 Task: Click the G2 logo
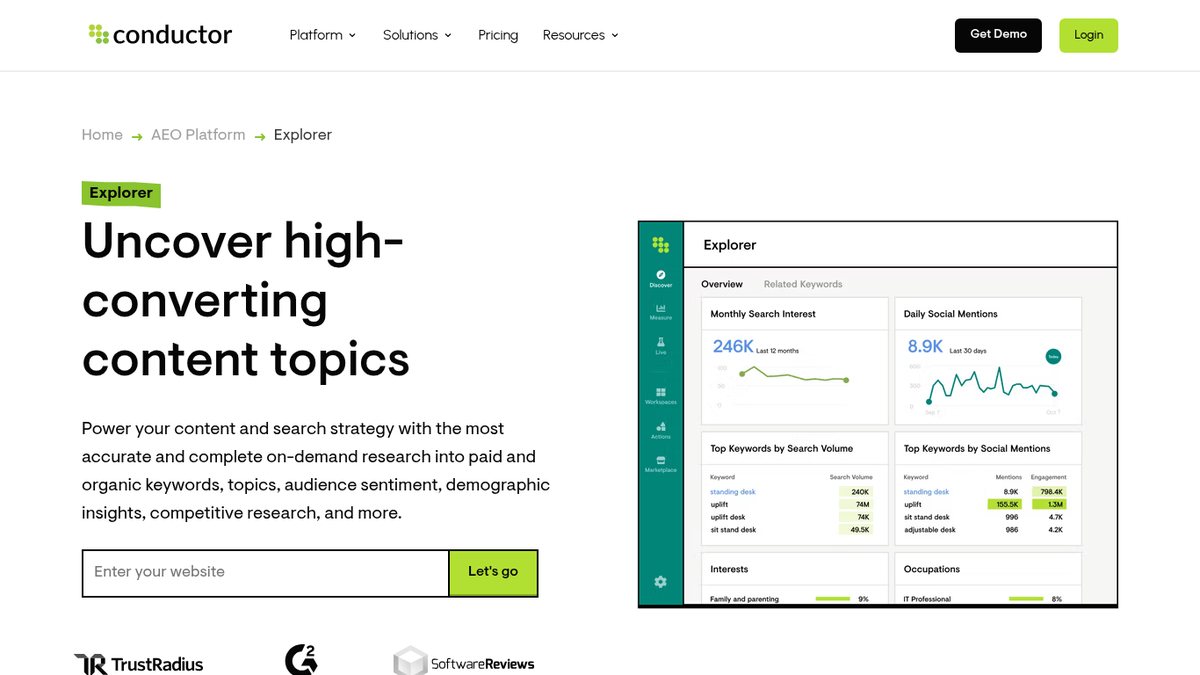(x=301, y=660)
